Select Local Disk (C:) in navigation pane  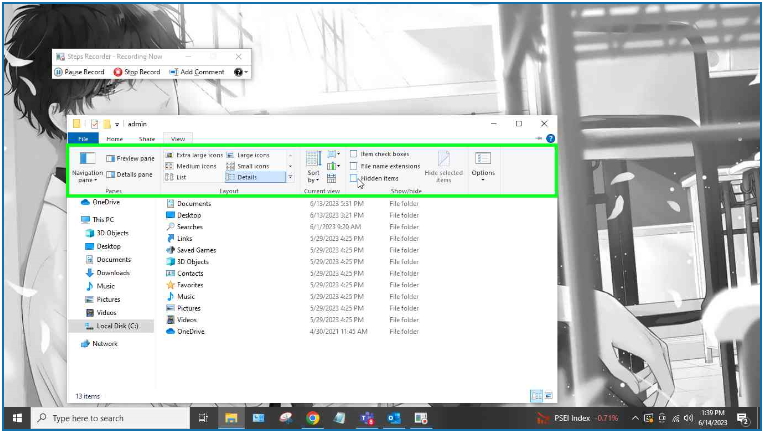(x=112, y=326)
